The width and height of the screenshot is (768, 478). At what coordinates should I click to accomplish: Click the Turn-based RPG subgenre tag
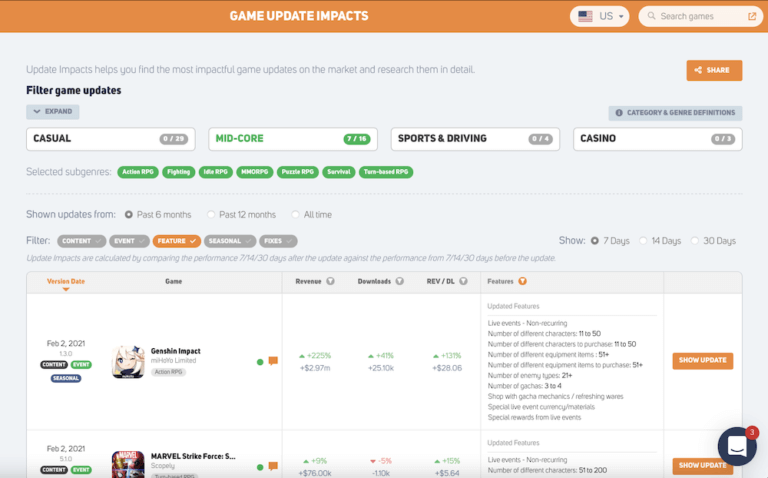point(386,172)
